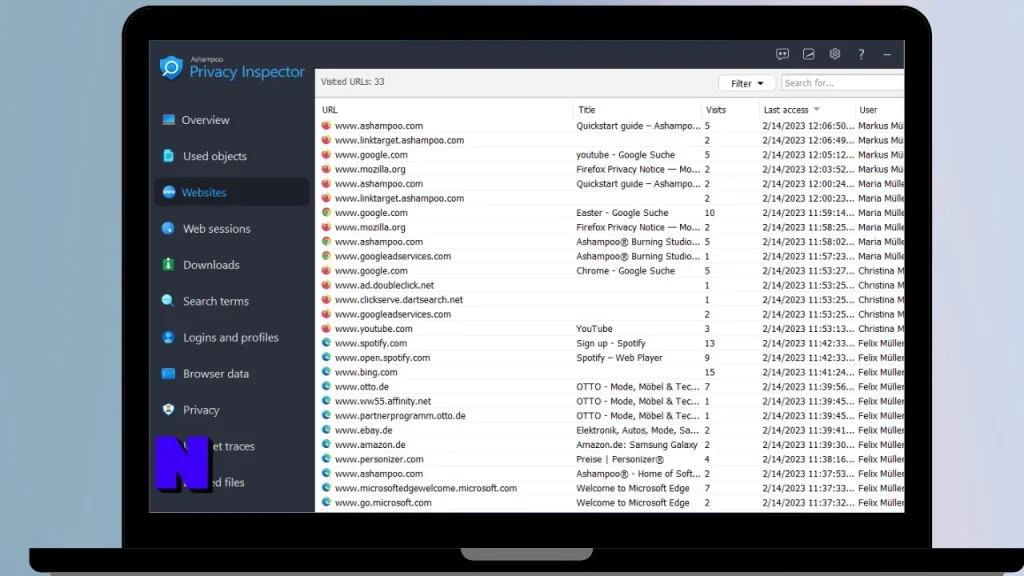The width and height of the screenshot is (1024, 576).
Task: Click Chrome icon beside www.googleadservices.com Ashampoo Burning row
Action: [x=326, y=256]
